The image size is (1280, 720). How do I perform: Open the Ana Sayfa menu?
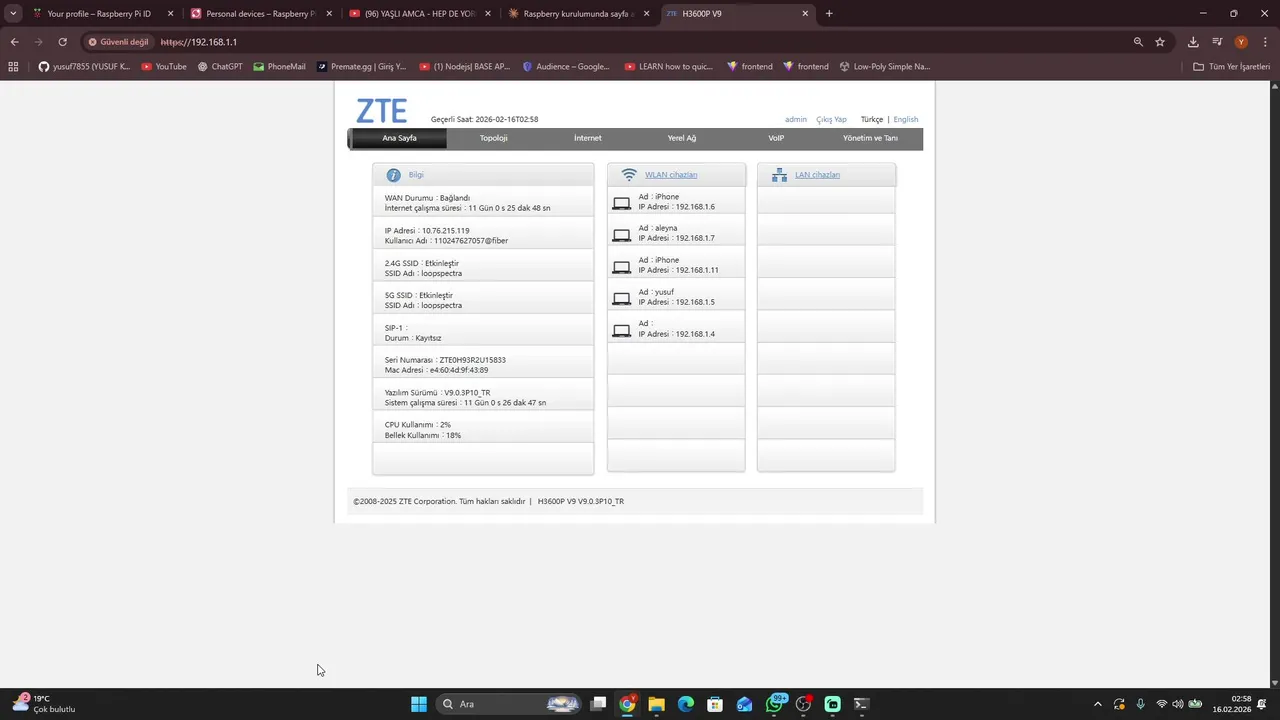(399, 138)
